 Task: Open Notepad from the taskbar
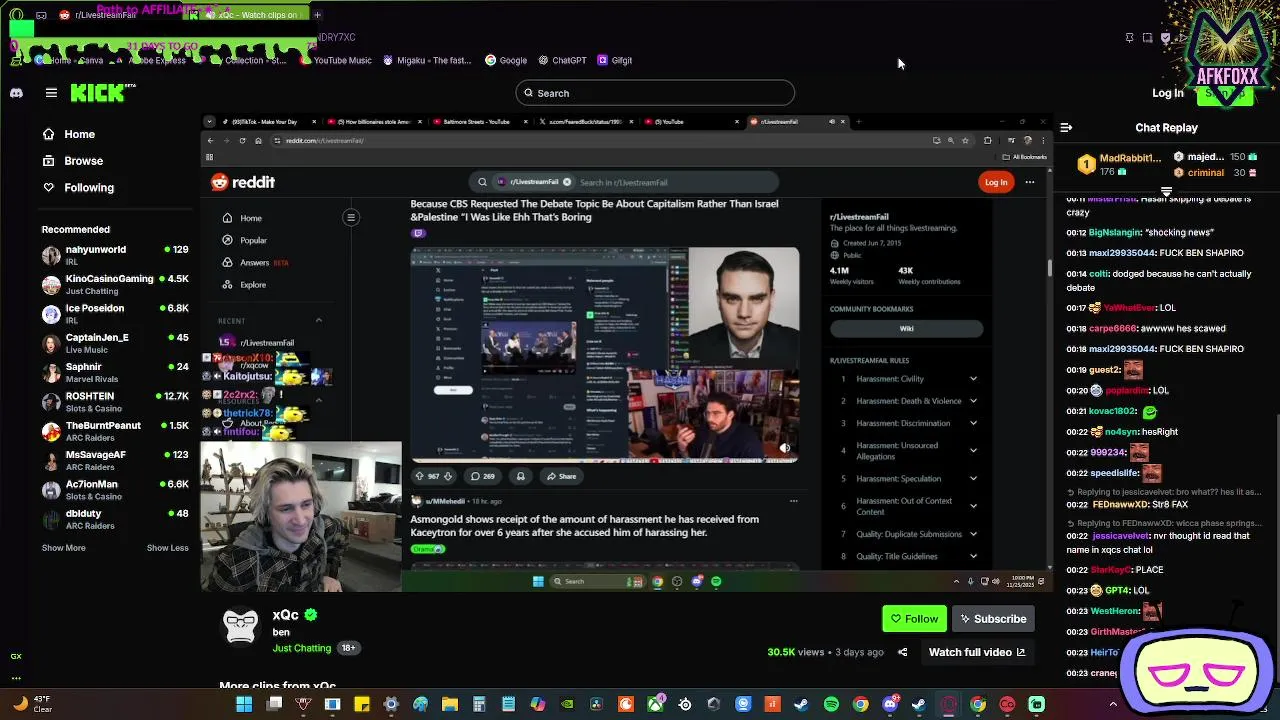point(508,704)
